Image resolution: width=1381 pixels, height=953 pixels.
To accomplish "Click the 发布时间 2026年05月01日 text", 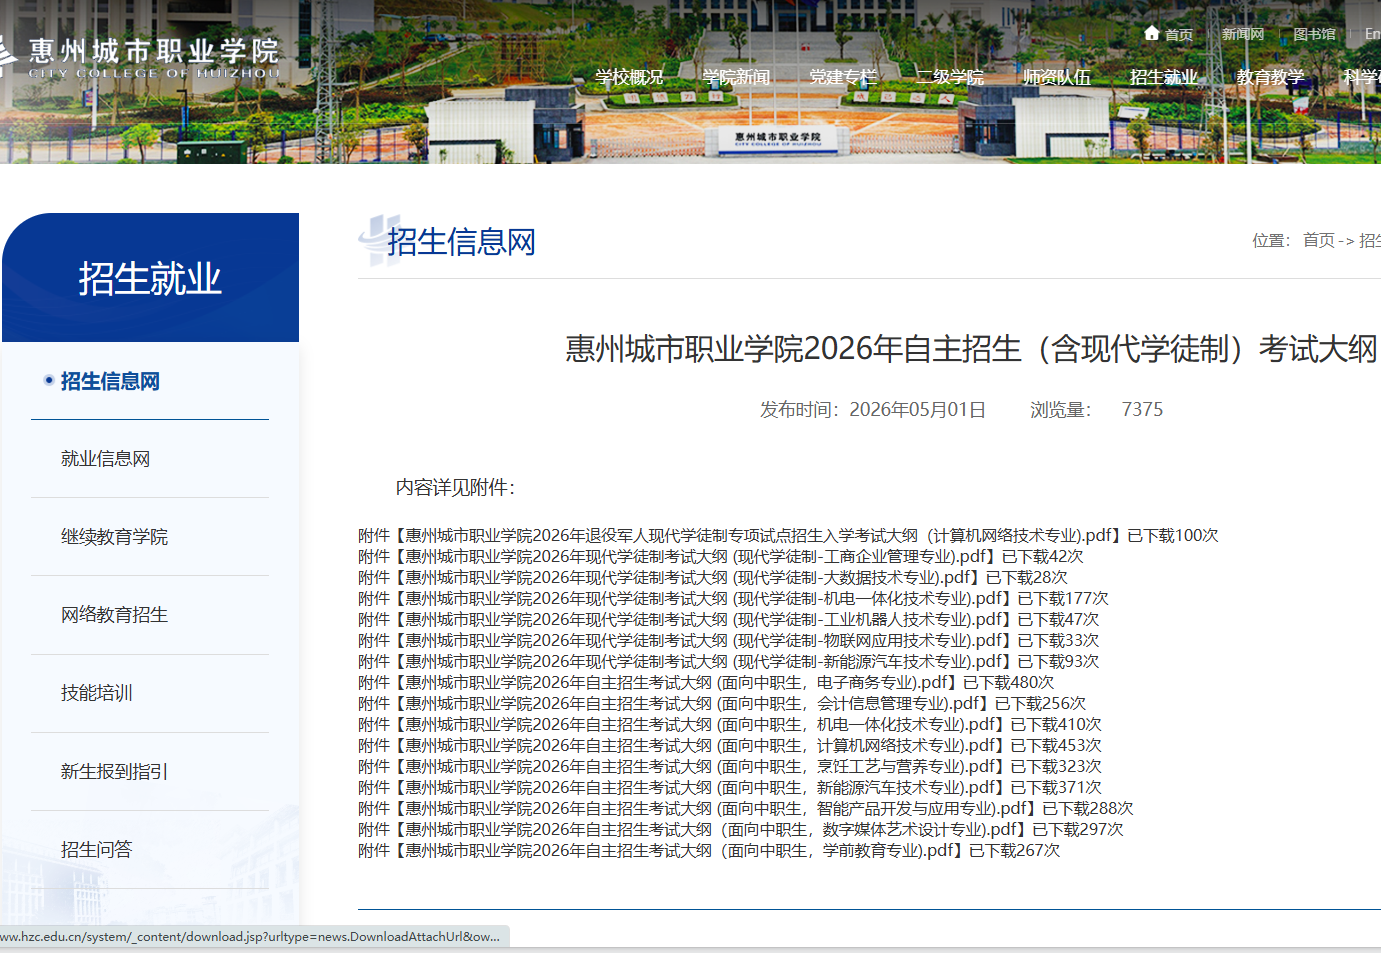I will click(x=873, y=409).
